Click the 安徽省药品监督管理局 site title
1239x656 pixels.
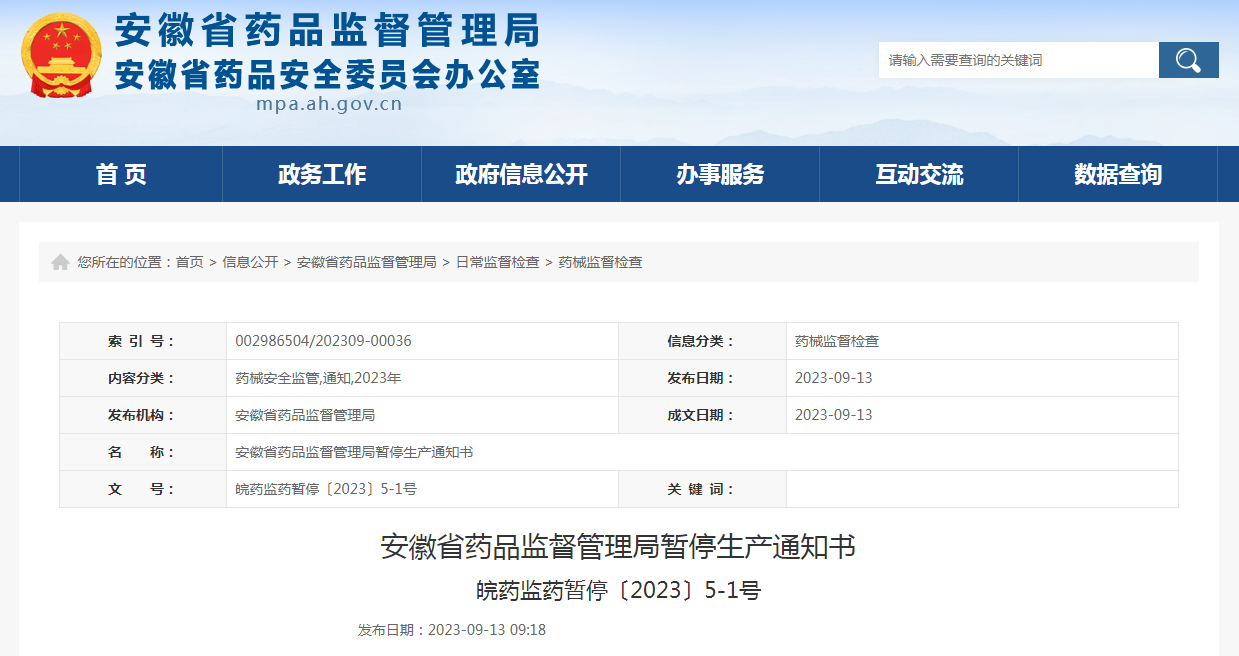pos(327,31)
